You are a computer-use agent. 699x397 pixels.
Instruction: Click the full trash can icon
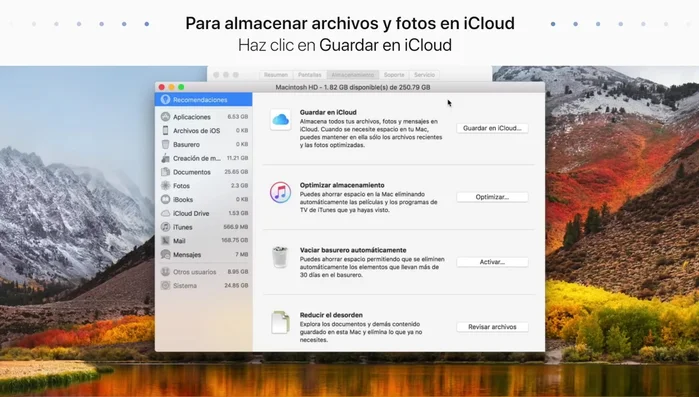(280, 258)
